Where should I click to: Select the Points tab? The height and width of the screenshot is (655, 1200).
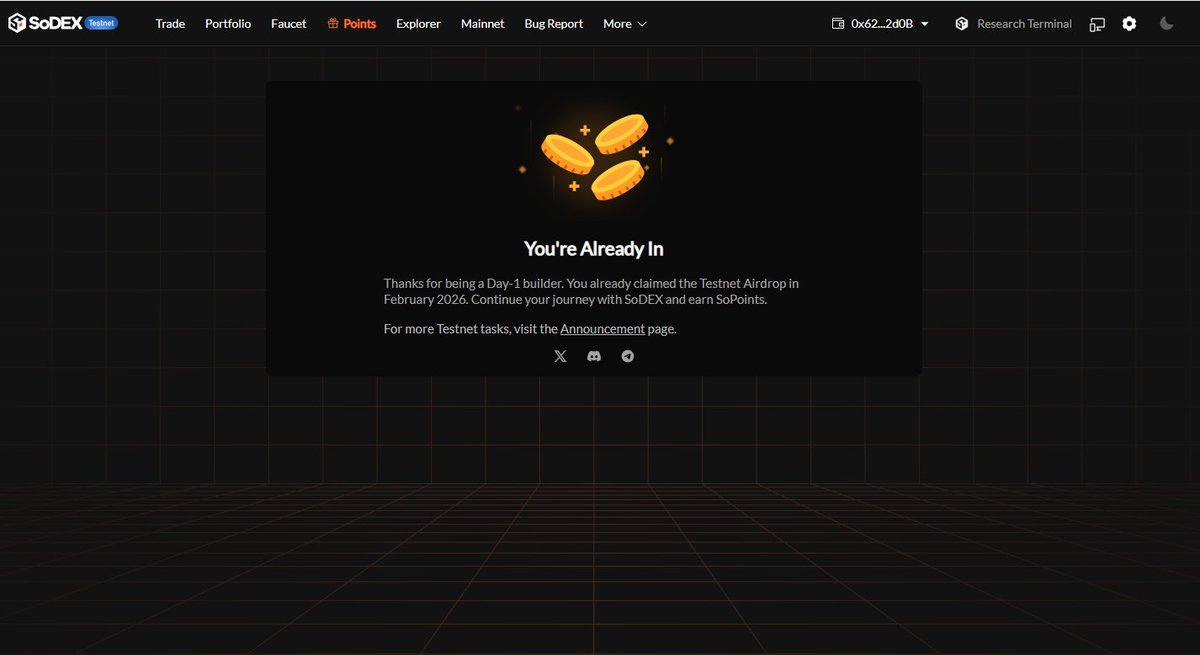pyautogui.click(x=352, y=23)
